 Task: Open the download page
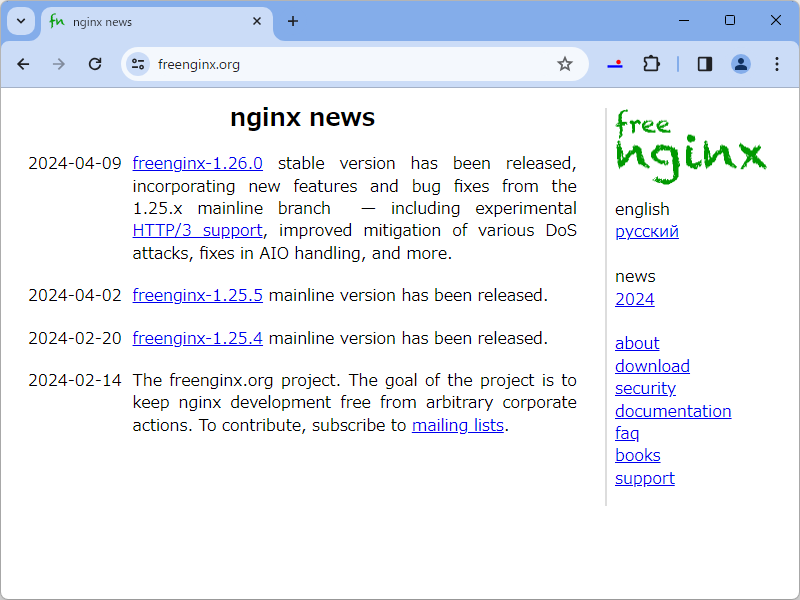[652, 366]
